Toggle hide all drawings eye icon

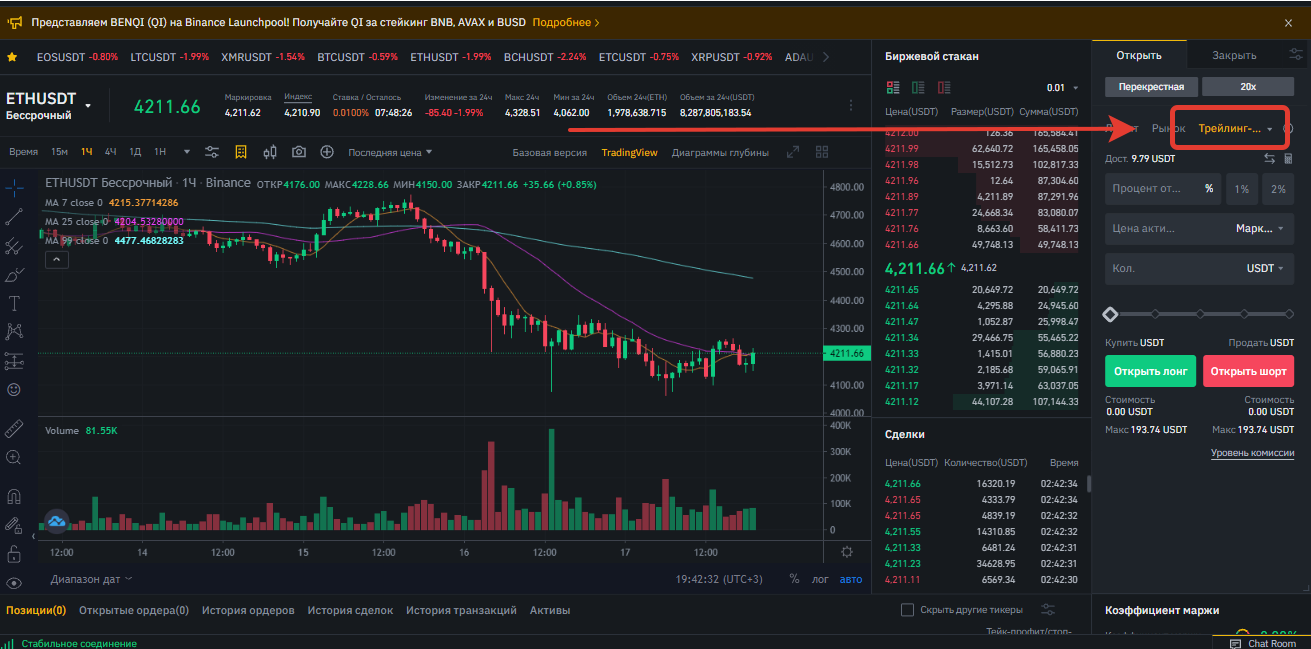[15, 582]
